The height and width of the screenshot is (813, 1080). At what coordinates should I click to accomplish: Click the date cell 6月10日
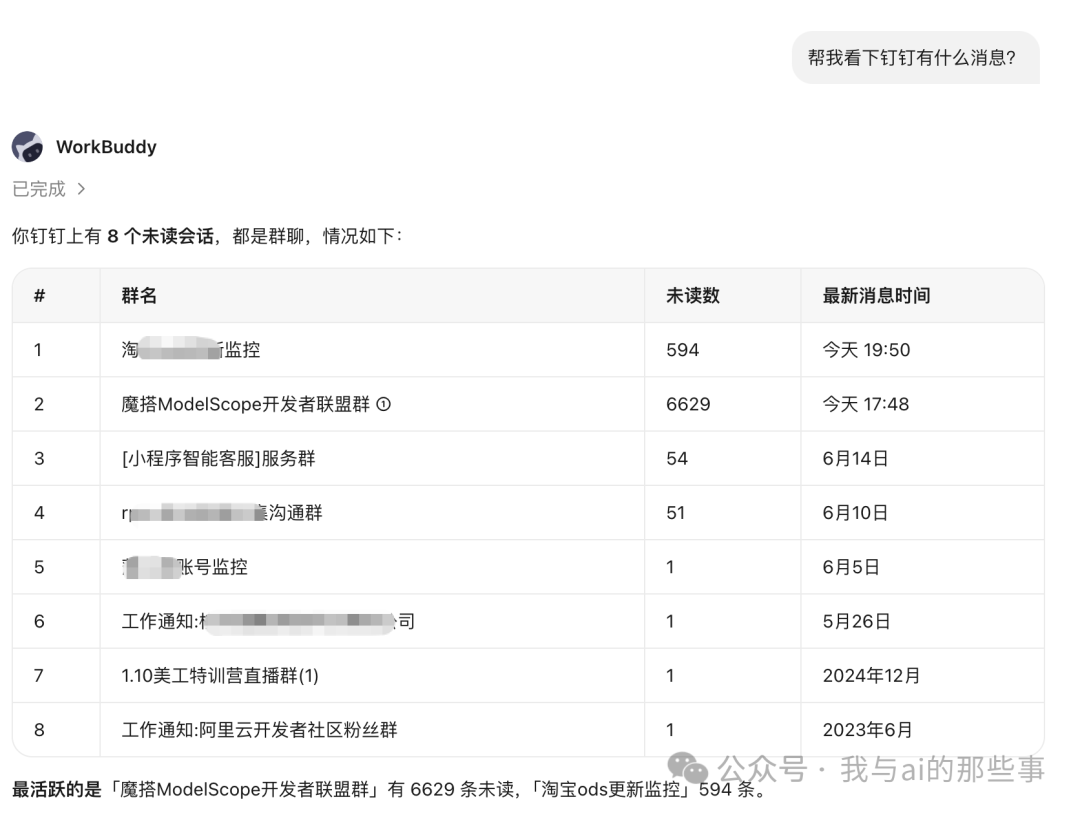coord(855,513)
